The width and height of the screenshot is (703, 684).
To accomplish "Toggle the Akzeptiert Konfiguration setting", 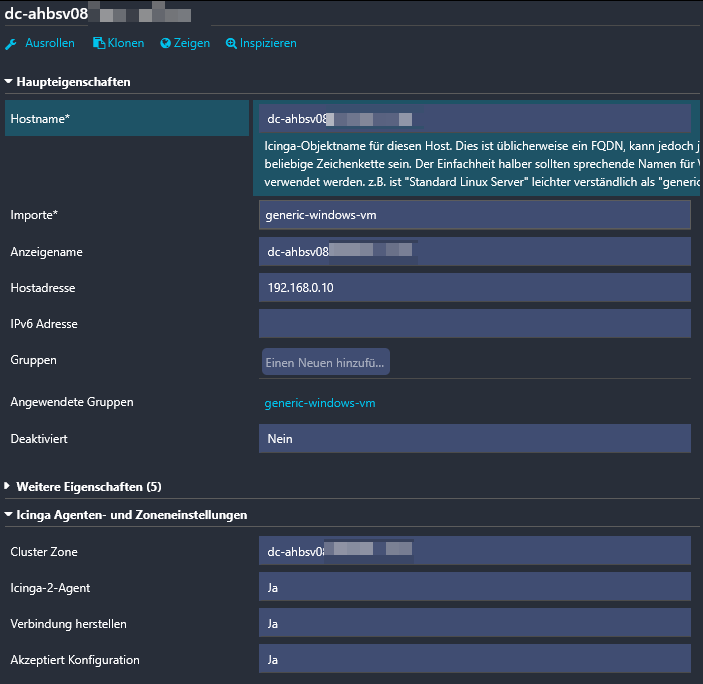I will 474,660.
